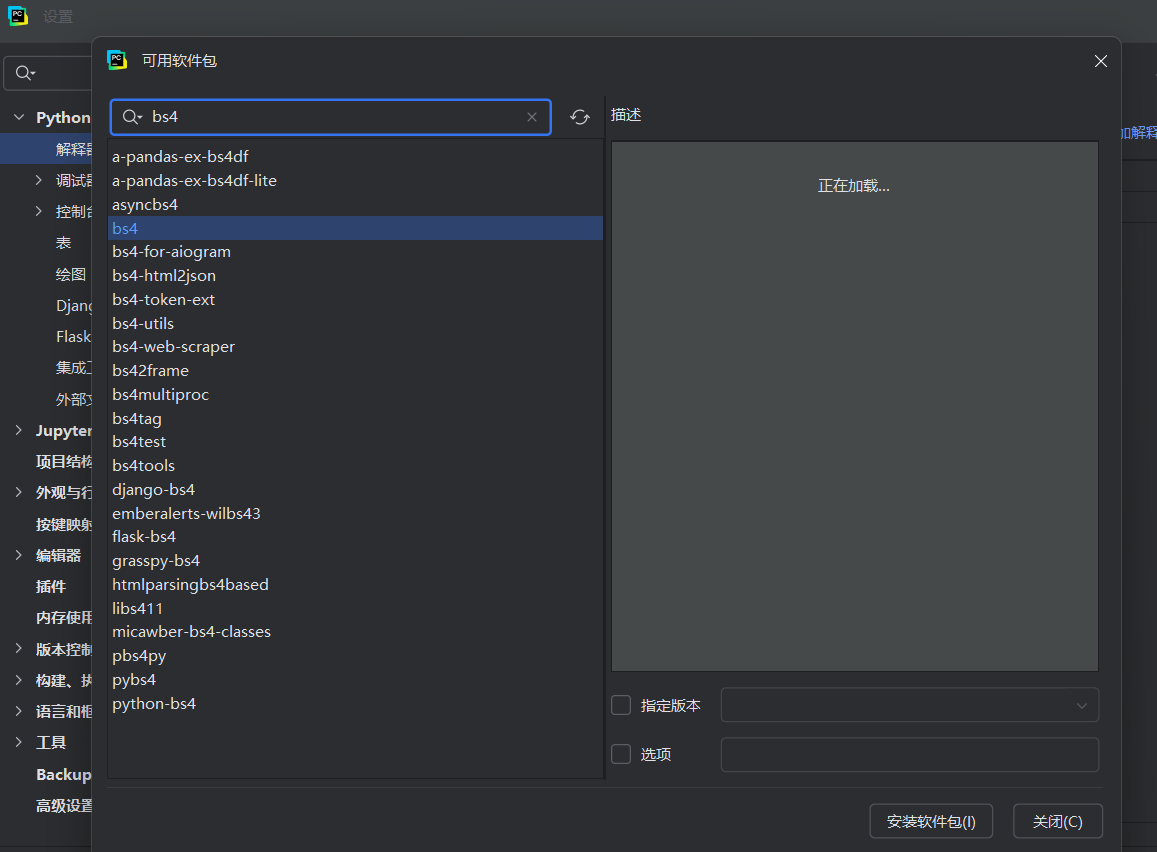Open the 插件 settings page
Viewport: 1157px width, 852px height.
click(x=51, y=586)
